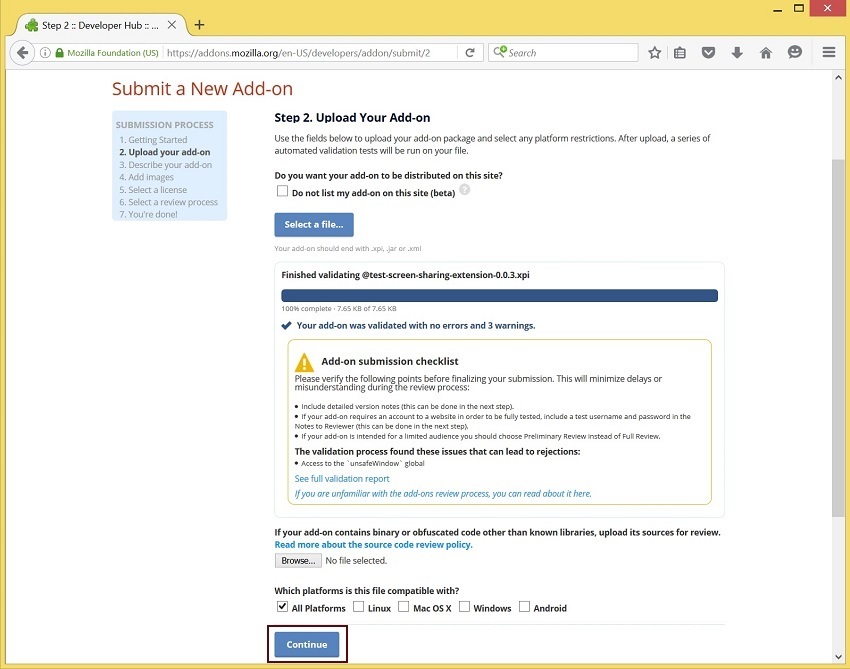Viewport: 850px width, 669px height.
Task: Open the Downloads arrow icon
Action: (x=737, y=53)
